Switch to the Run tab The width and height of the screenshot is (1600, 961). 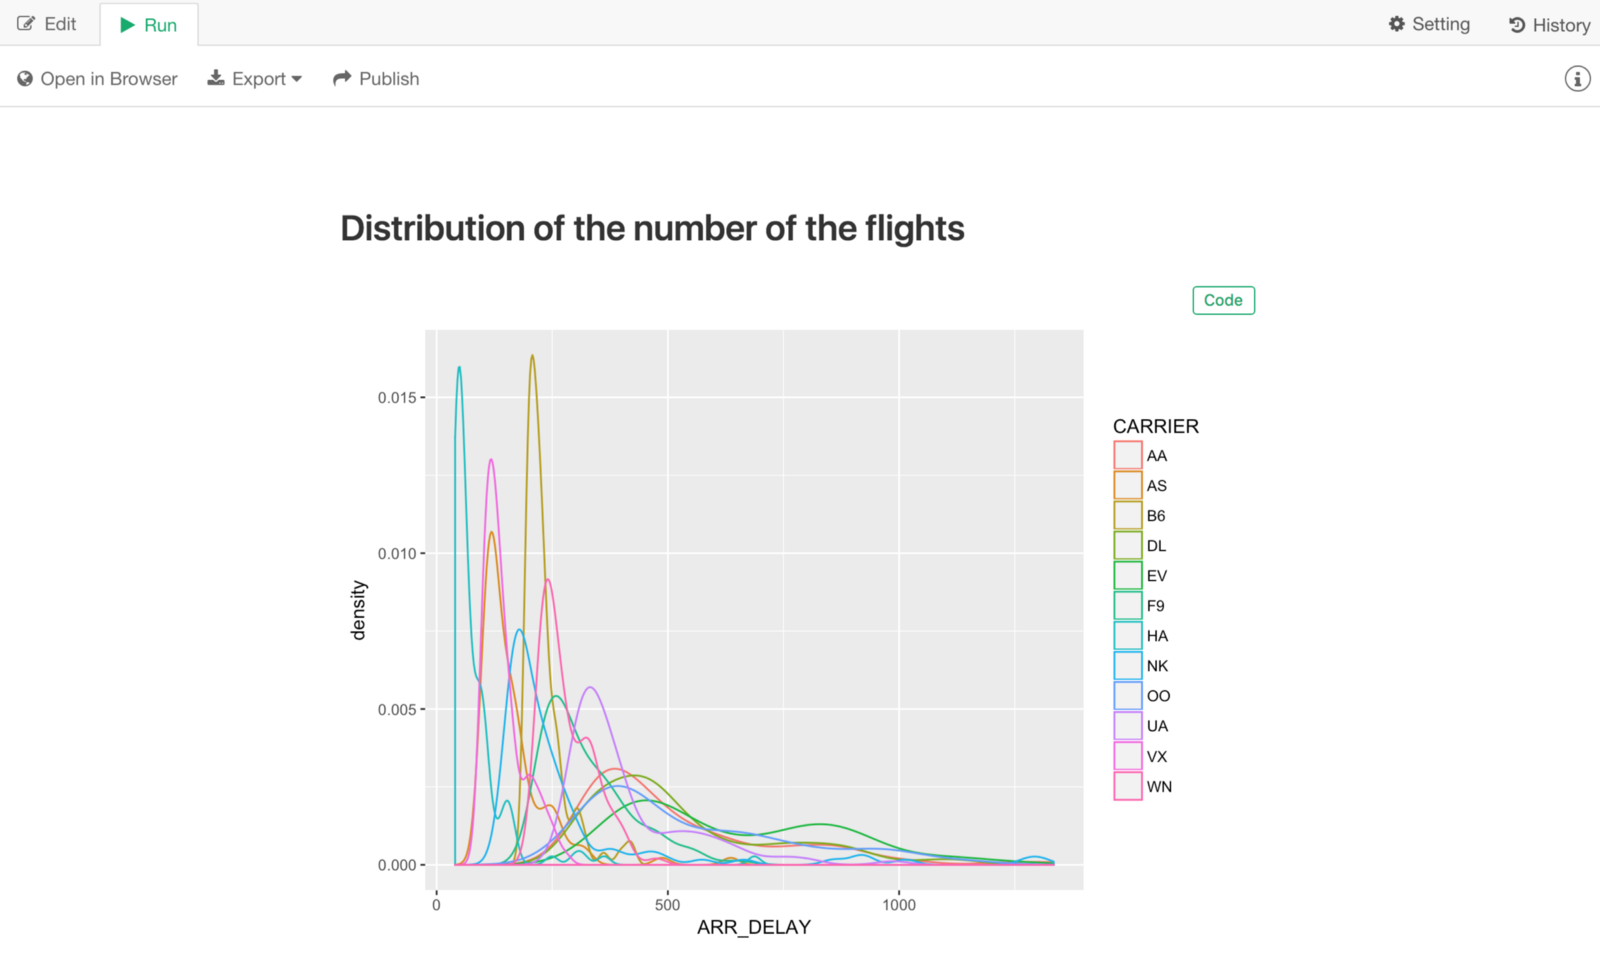(x=149, y=25)
